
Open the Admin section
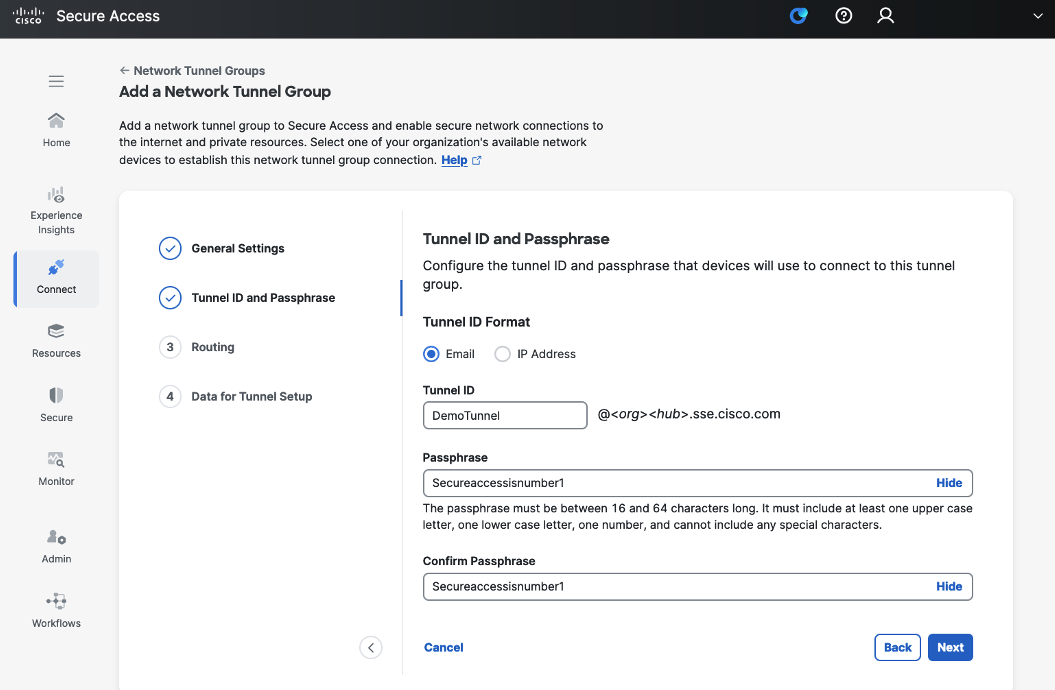click(57, 546)
